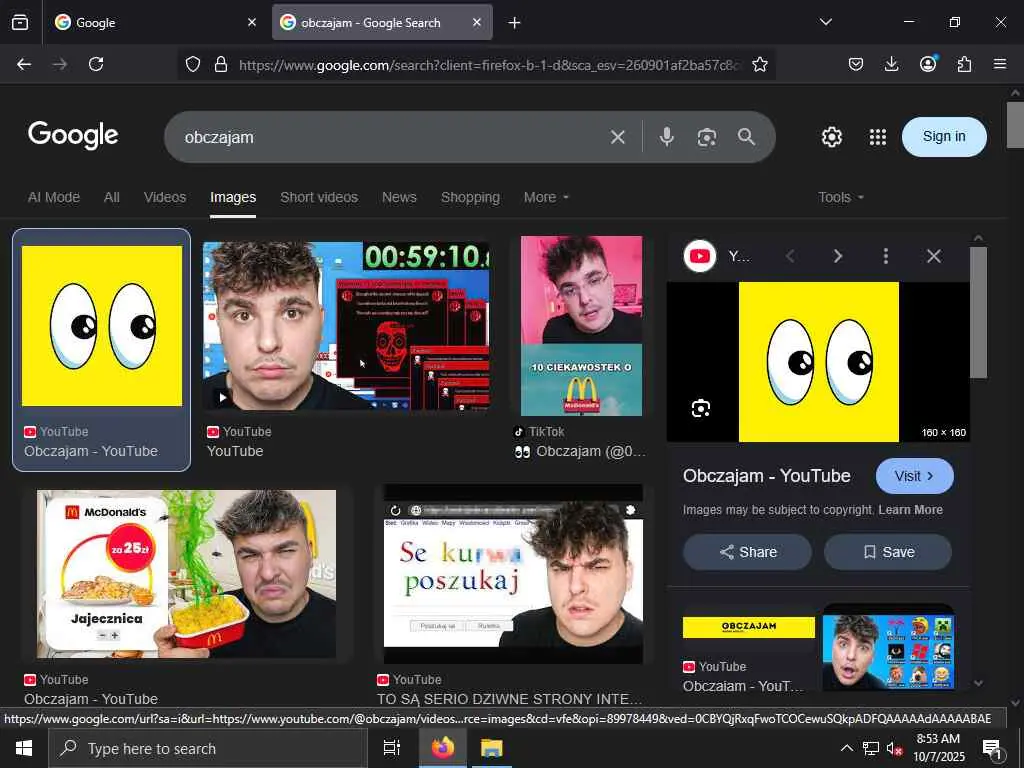The image size is (1024, 768).
Task: Show next image in preview panel
Action: (x=838, y=256)
